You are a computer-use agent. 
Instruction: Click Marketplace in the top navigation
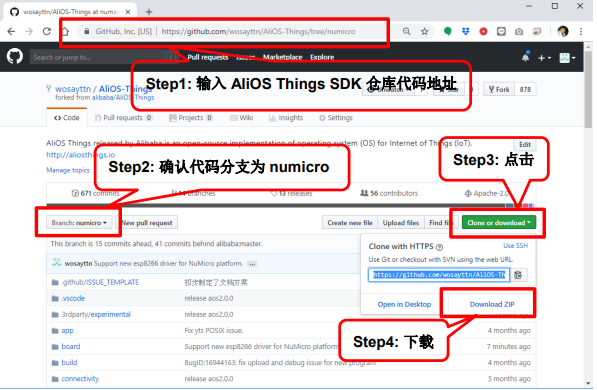283,57
